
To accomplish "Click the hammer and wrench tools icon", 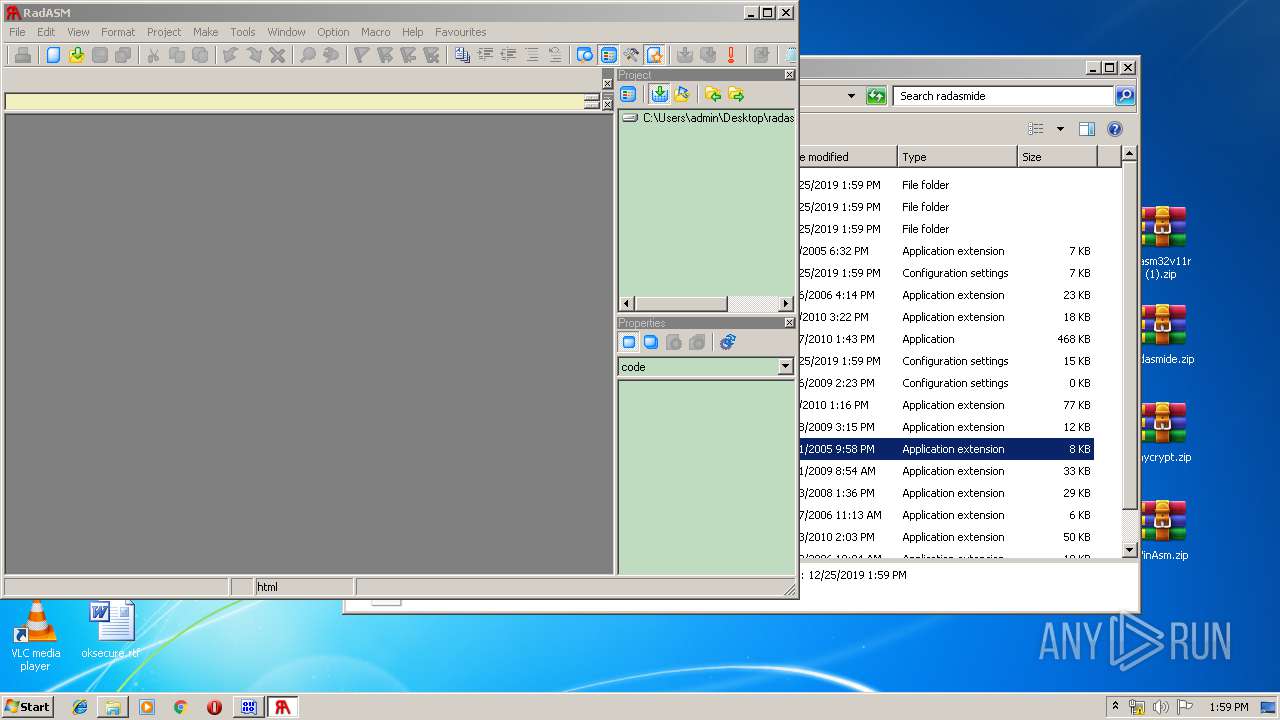I will point(631,55).
